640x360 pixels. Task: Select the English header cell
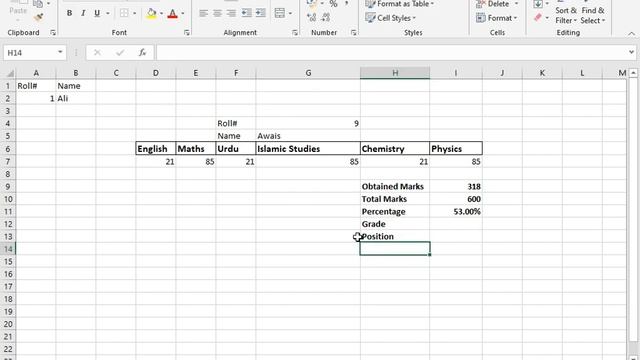(156, 149)
